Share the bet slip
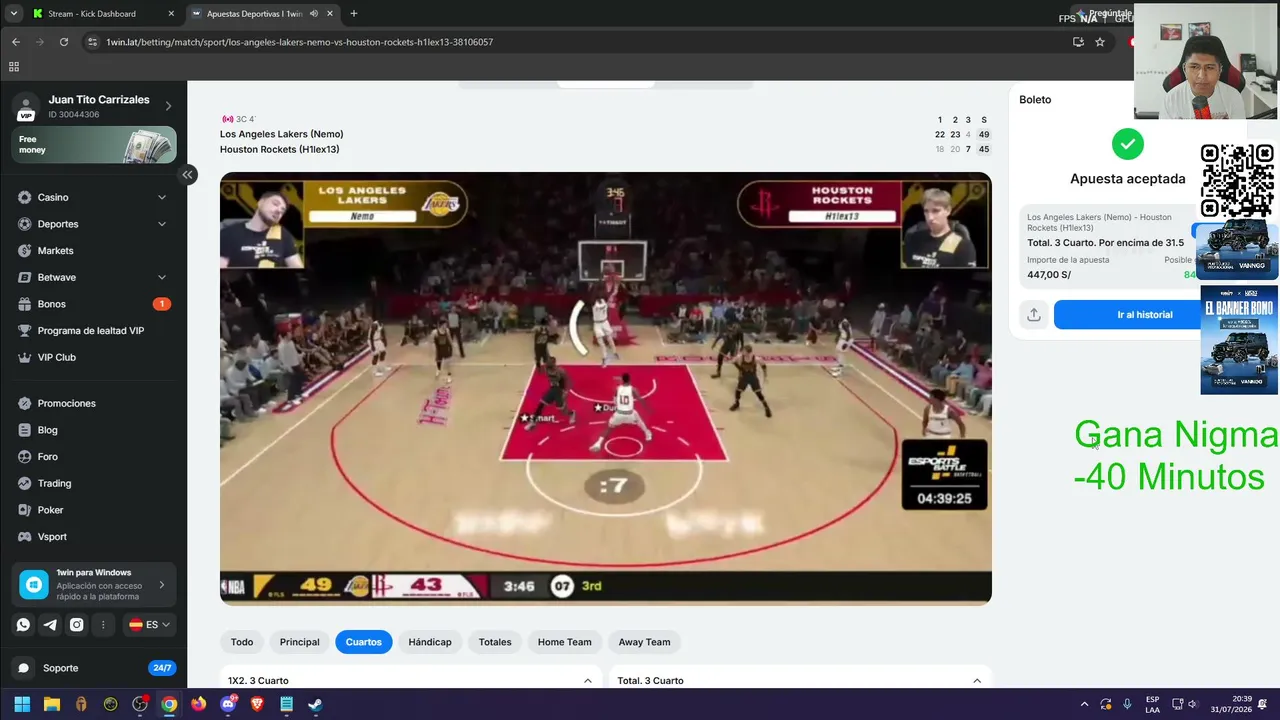This screenshot has height=720, width=1280. [x=1034, y=314]
